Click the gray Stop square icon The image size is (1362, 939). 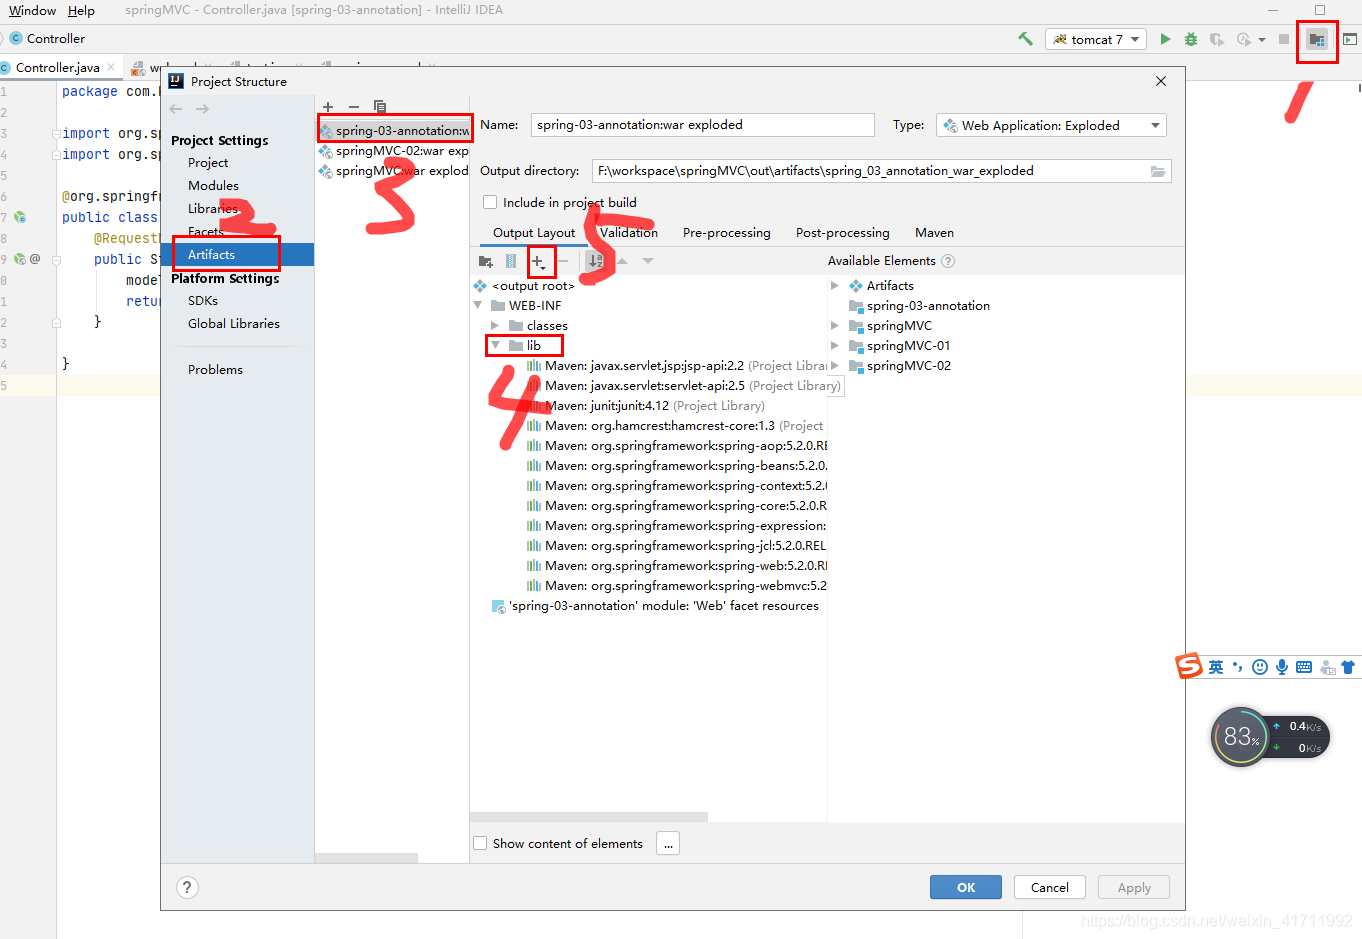coord(1284,39)
